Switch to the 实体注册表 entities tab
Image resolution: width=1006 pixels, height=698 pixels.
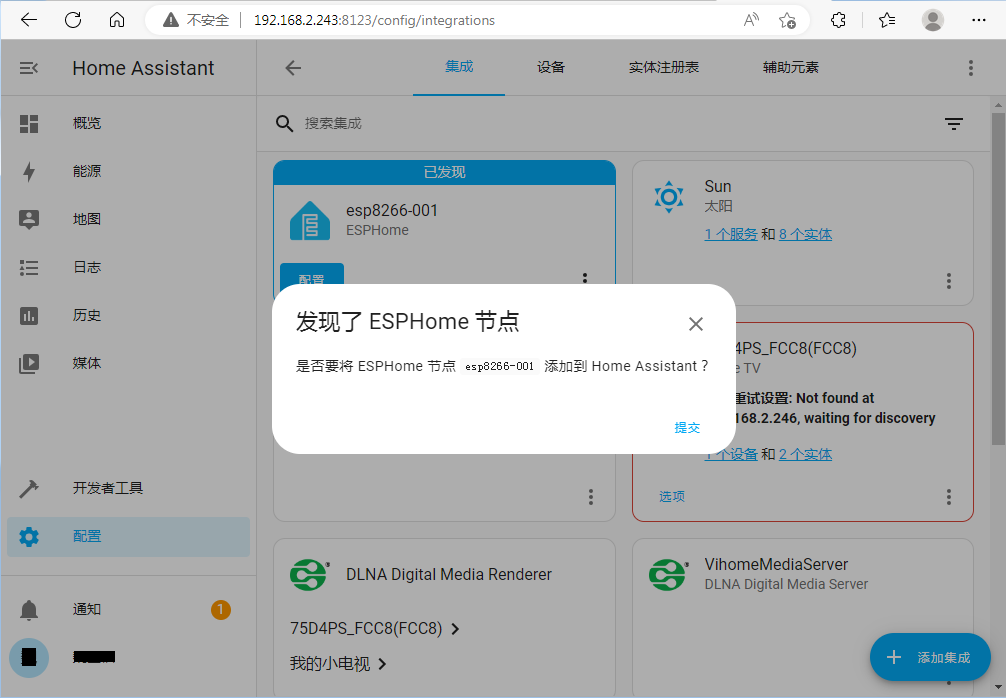663,67
